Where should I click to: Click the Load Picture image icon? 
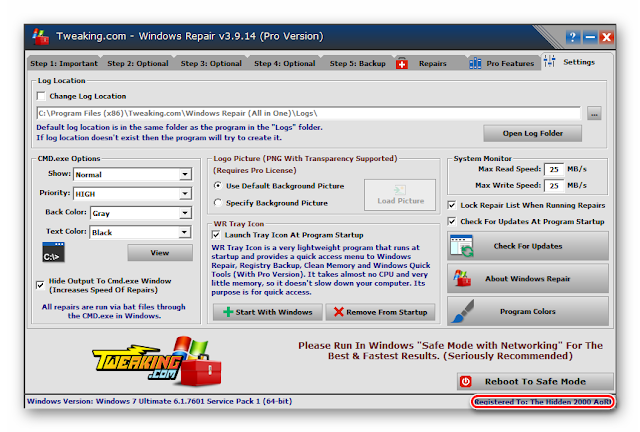[400, 190]
